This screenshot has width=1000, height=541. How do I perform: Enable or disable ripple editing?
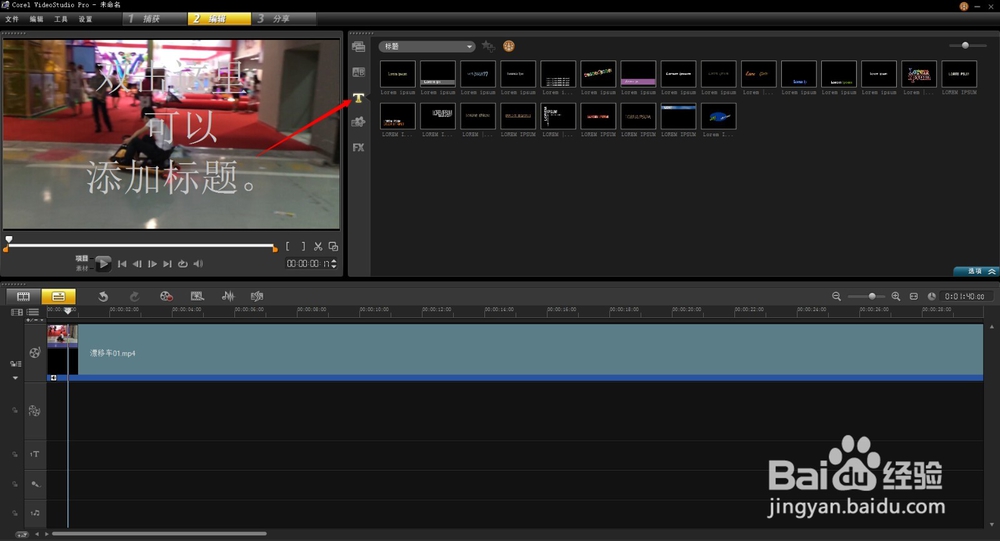[x=15, y=364]
